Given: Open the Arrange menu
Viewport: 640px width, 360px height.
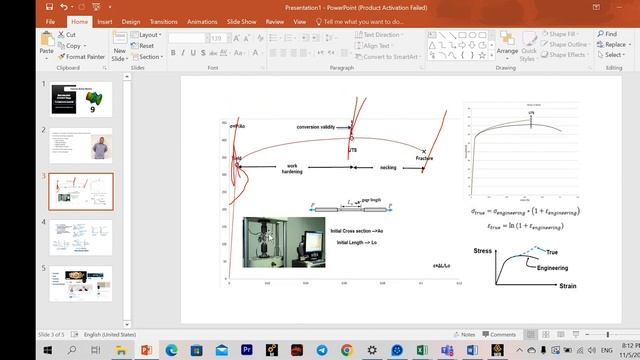Looking at the screenshot, I should click(507, 46).
